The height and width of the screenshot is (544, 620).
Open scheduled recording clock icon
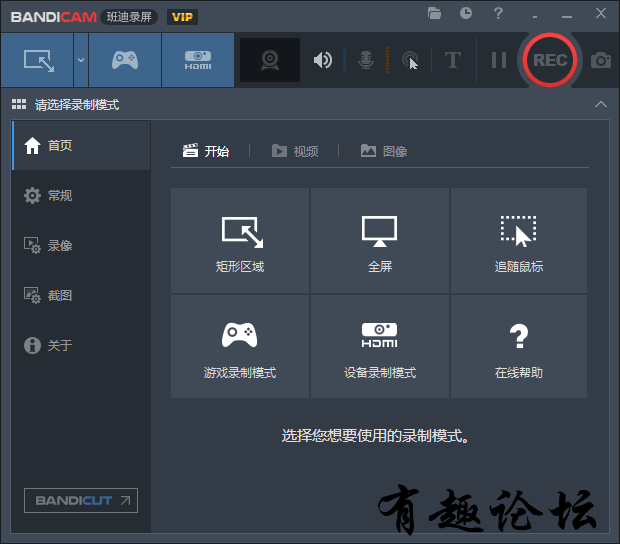pos(466,13)
